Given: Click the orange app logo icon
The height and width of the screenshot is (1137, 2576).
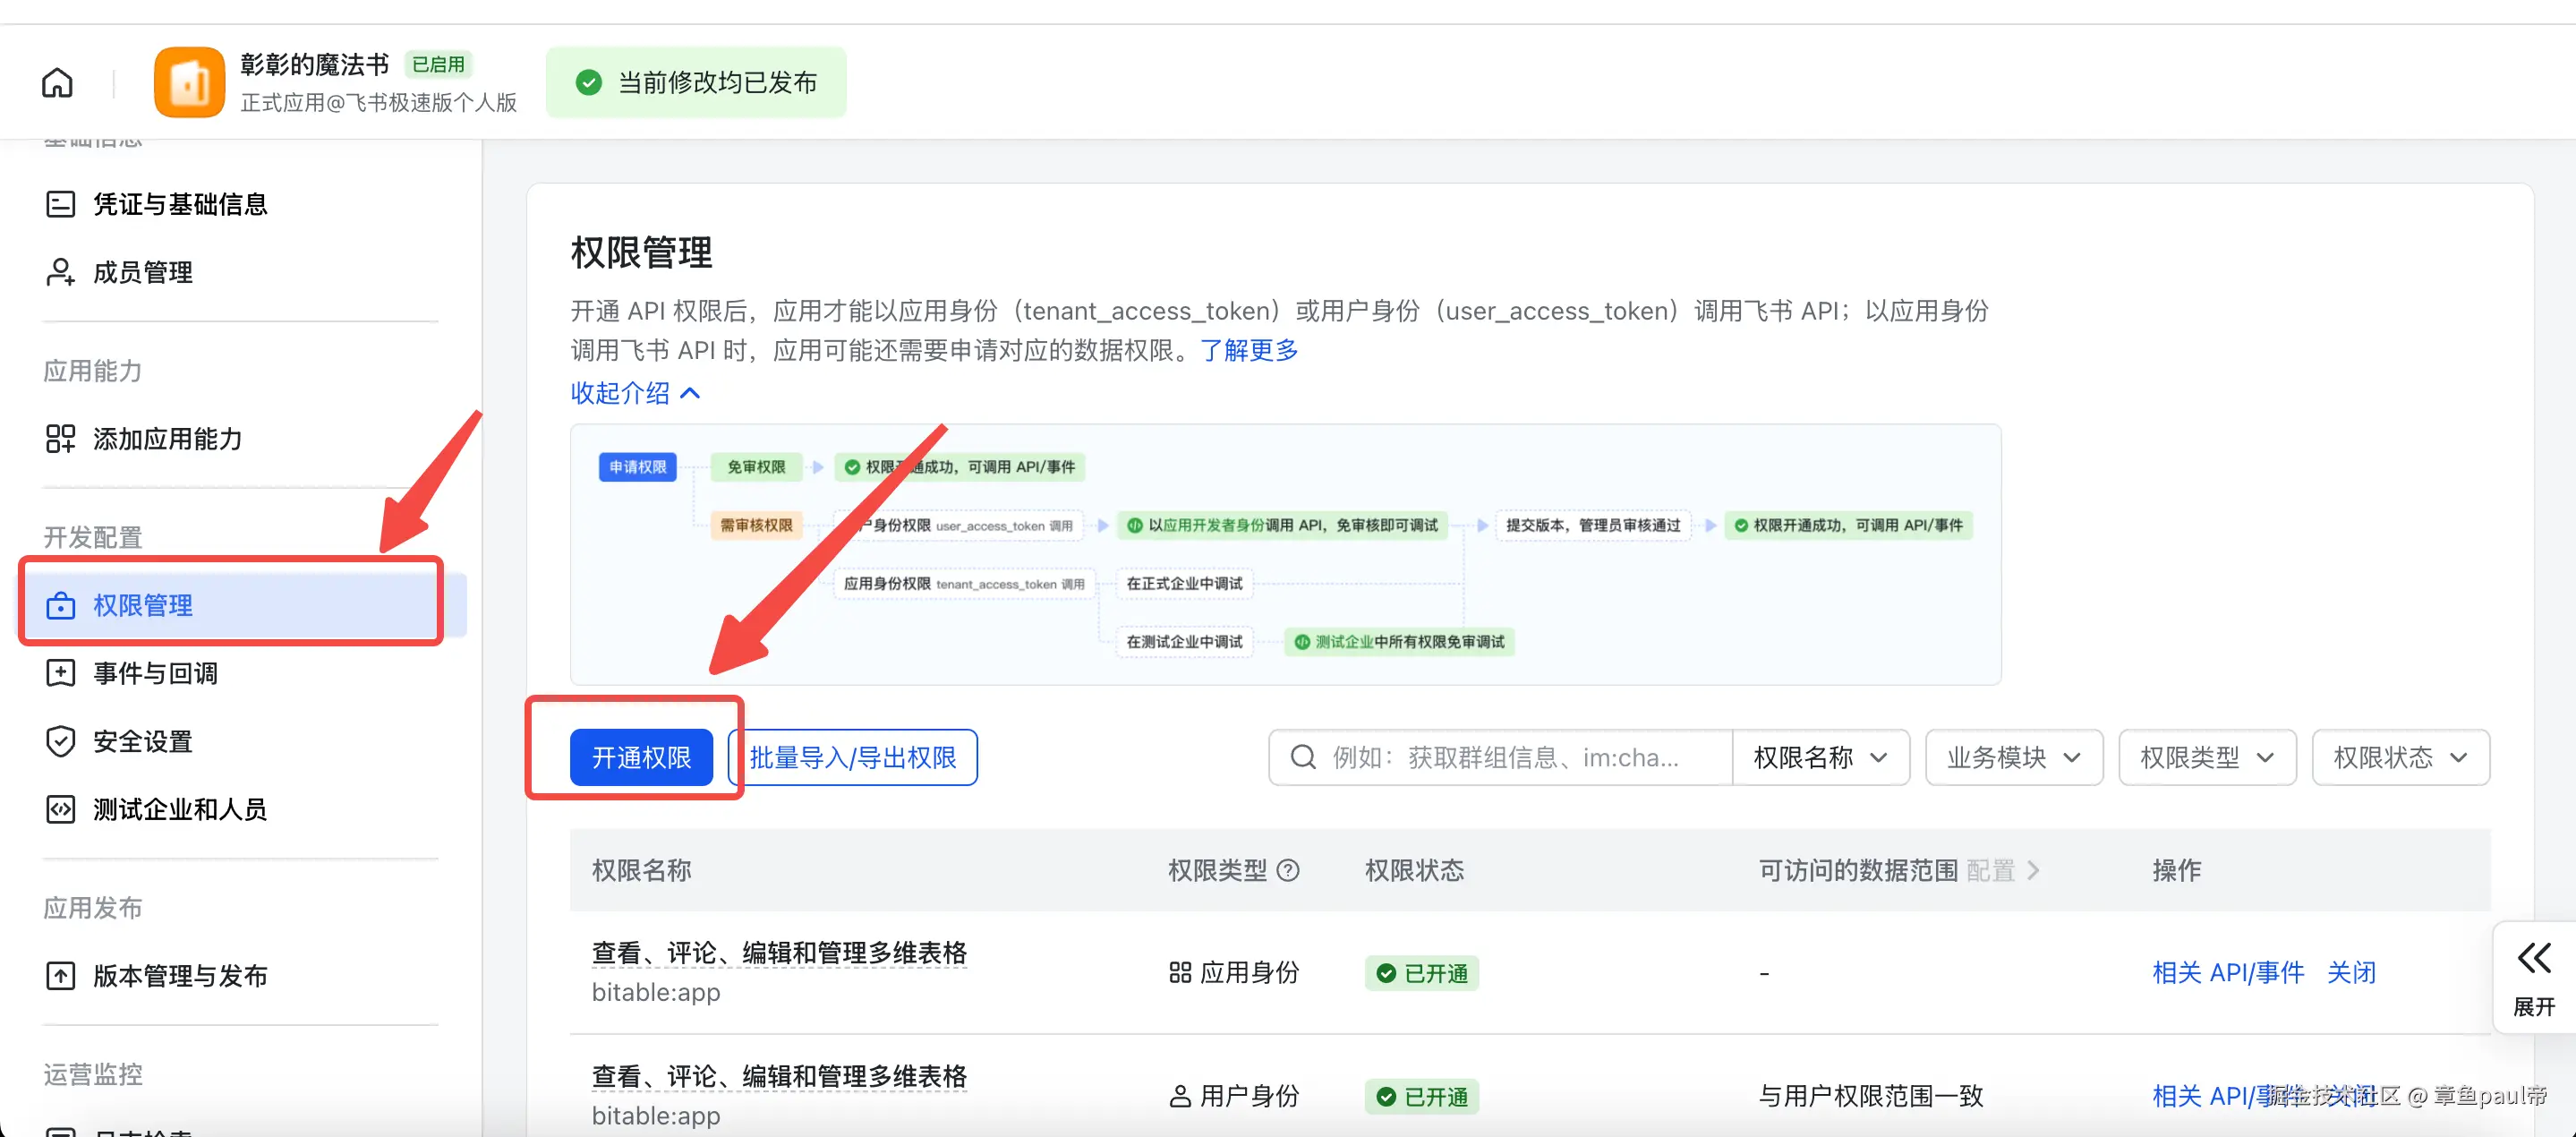Looking at the screenshot, I should tap(189, 83).
